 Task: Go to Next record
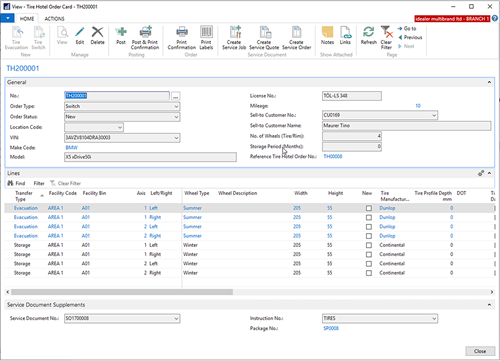(406, 46)
